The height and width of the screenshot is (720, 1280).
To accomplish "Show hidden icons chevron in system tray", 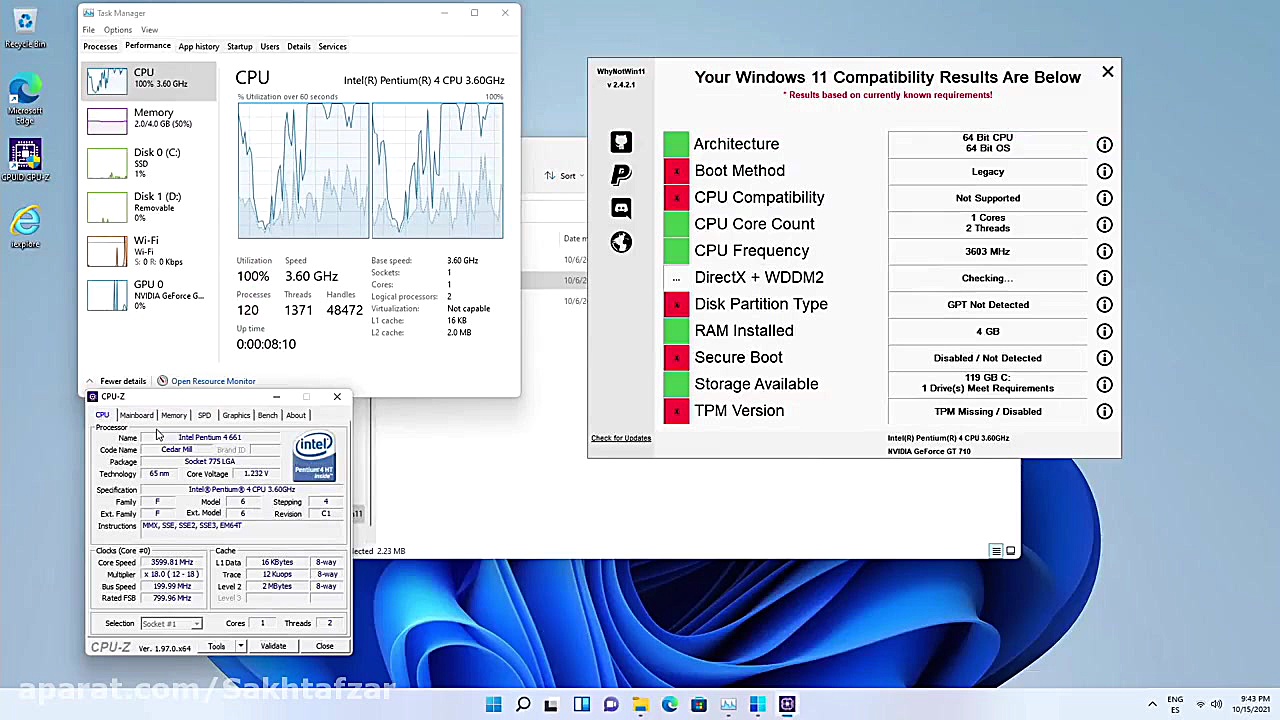I will coord(1152,705).
